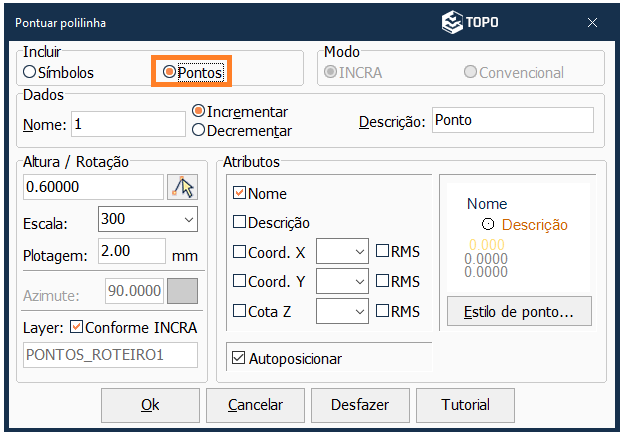
Task: Click the Nome input field
Action: (x=127, y=124)
